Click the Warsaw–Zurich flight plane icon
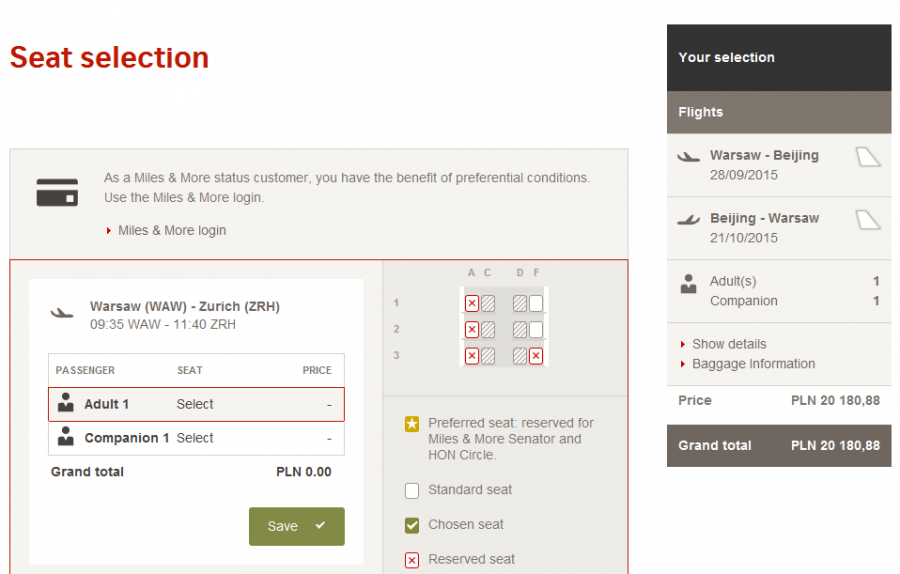Image resolution: width=900 pixels, height=574 pixels. tap(62, 313)
